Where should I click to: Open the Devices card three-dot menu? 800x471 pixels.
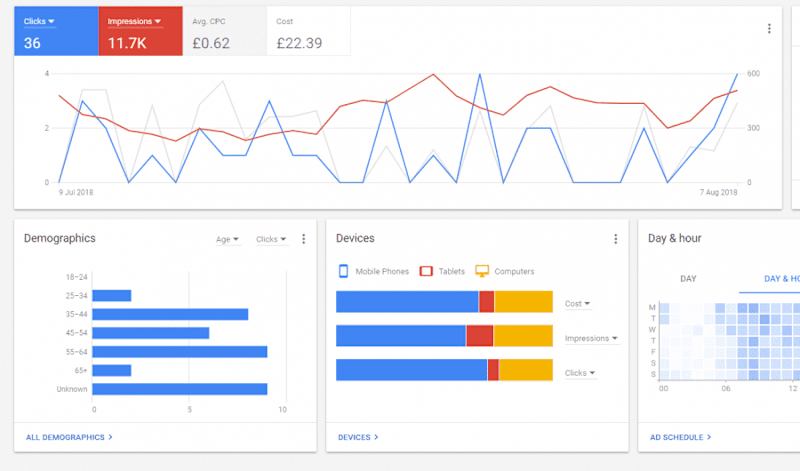(x=615, y=239)
